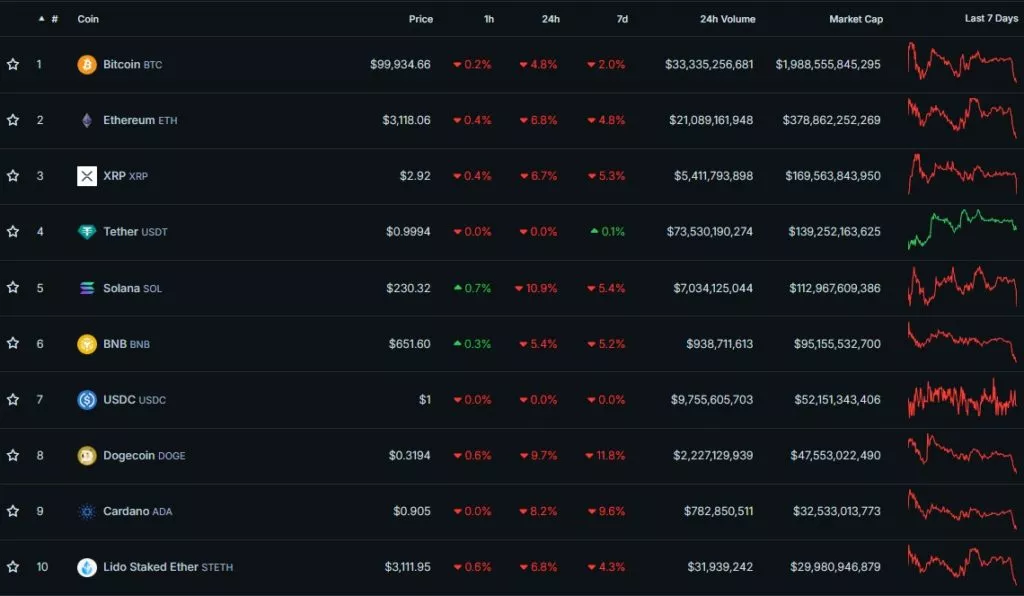Sort by 7d change header
The width and height of the screenshot is (1024, 596).
point(622,19)
